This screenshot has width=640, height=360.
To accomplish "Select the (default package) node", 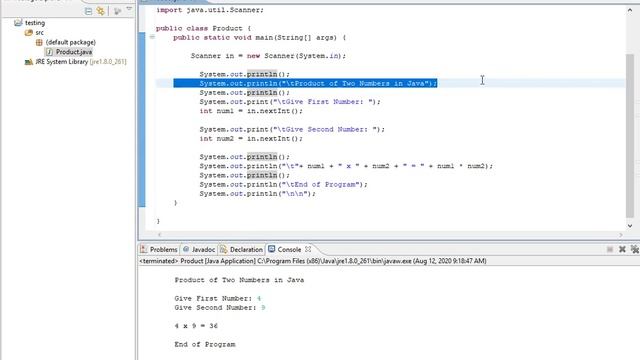I will pyautogui.click(x=71, y=42).
